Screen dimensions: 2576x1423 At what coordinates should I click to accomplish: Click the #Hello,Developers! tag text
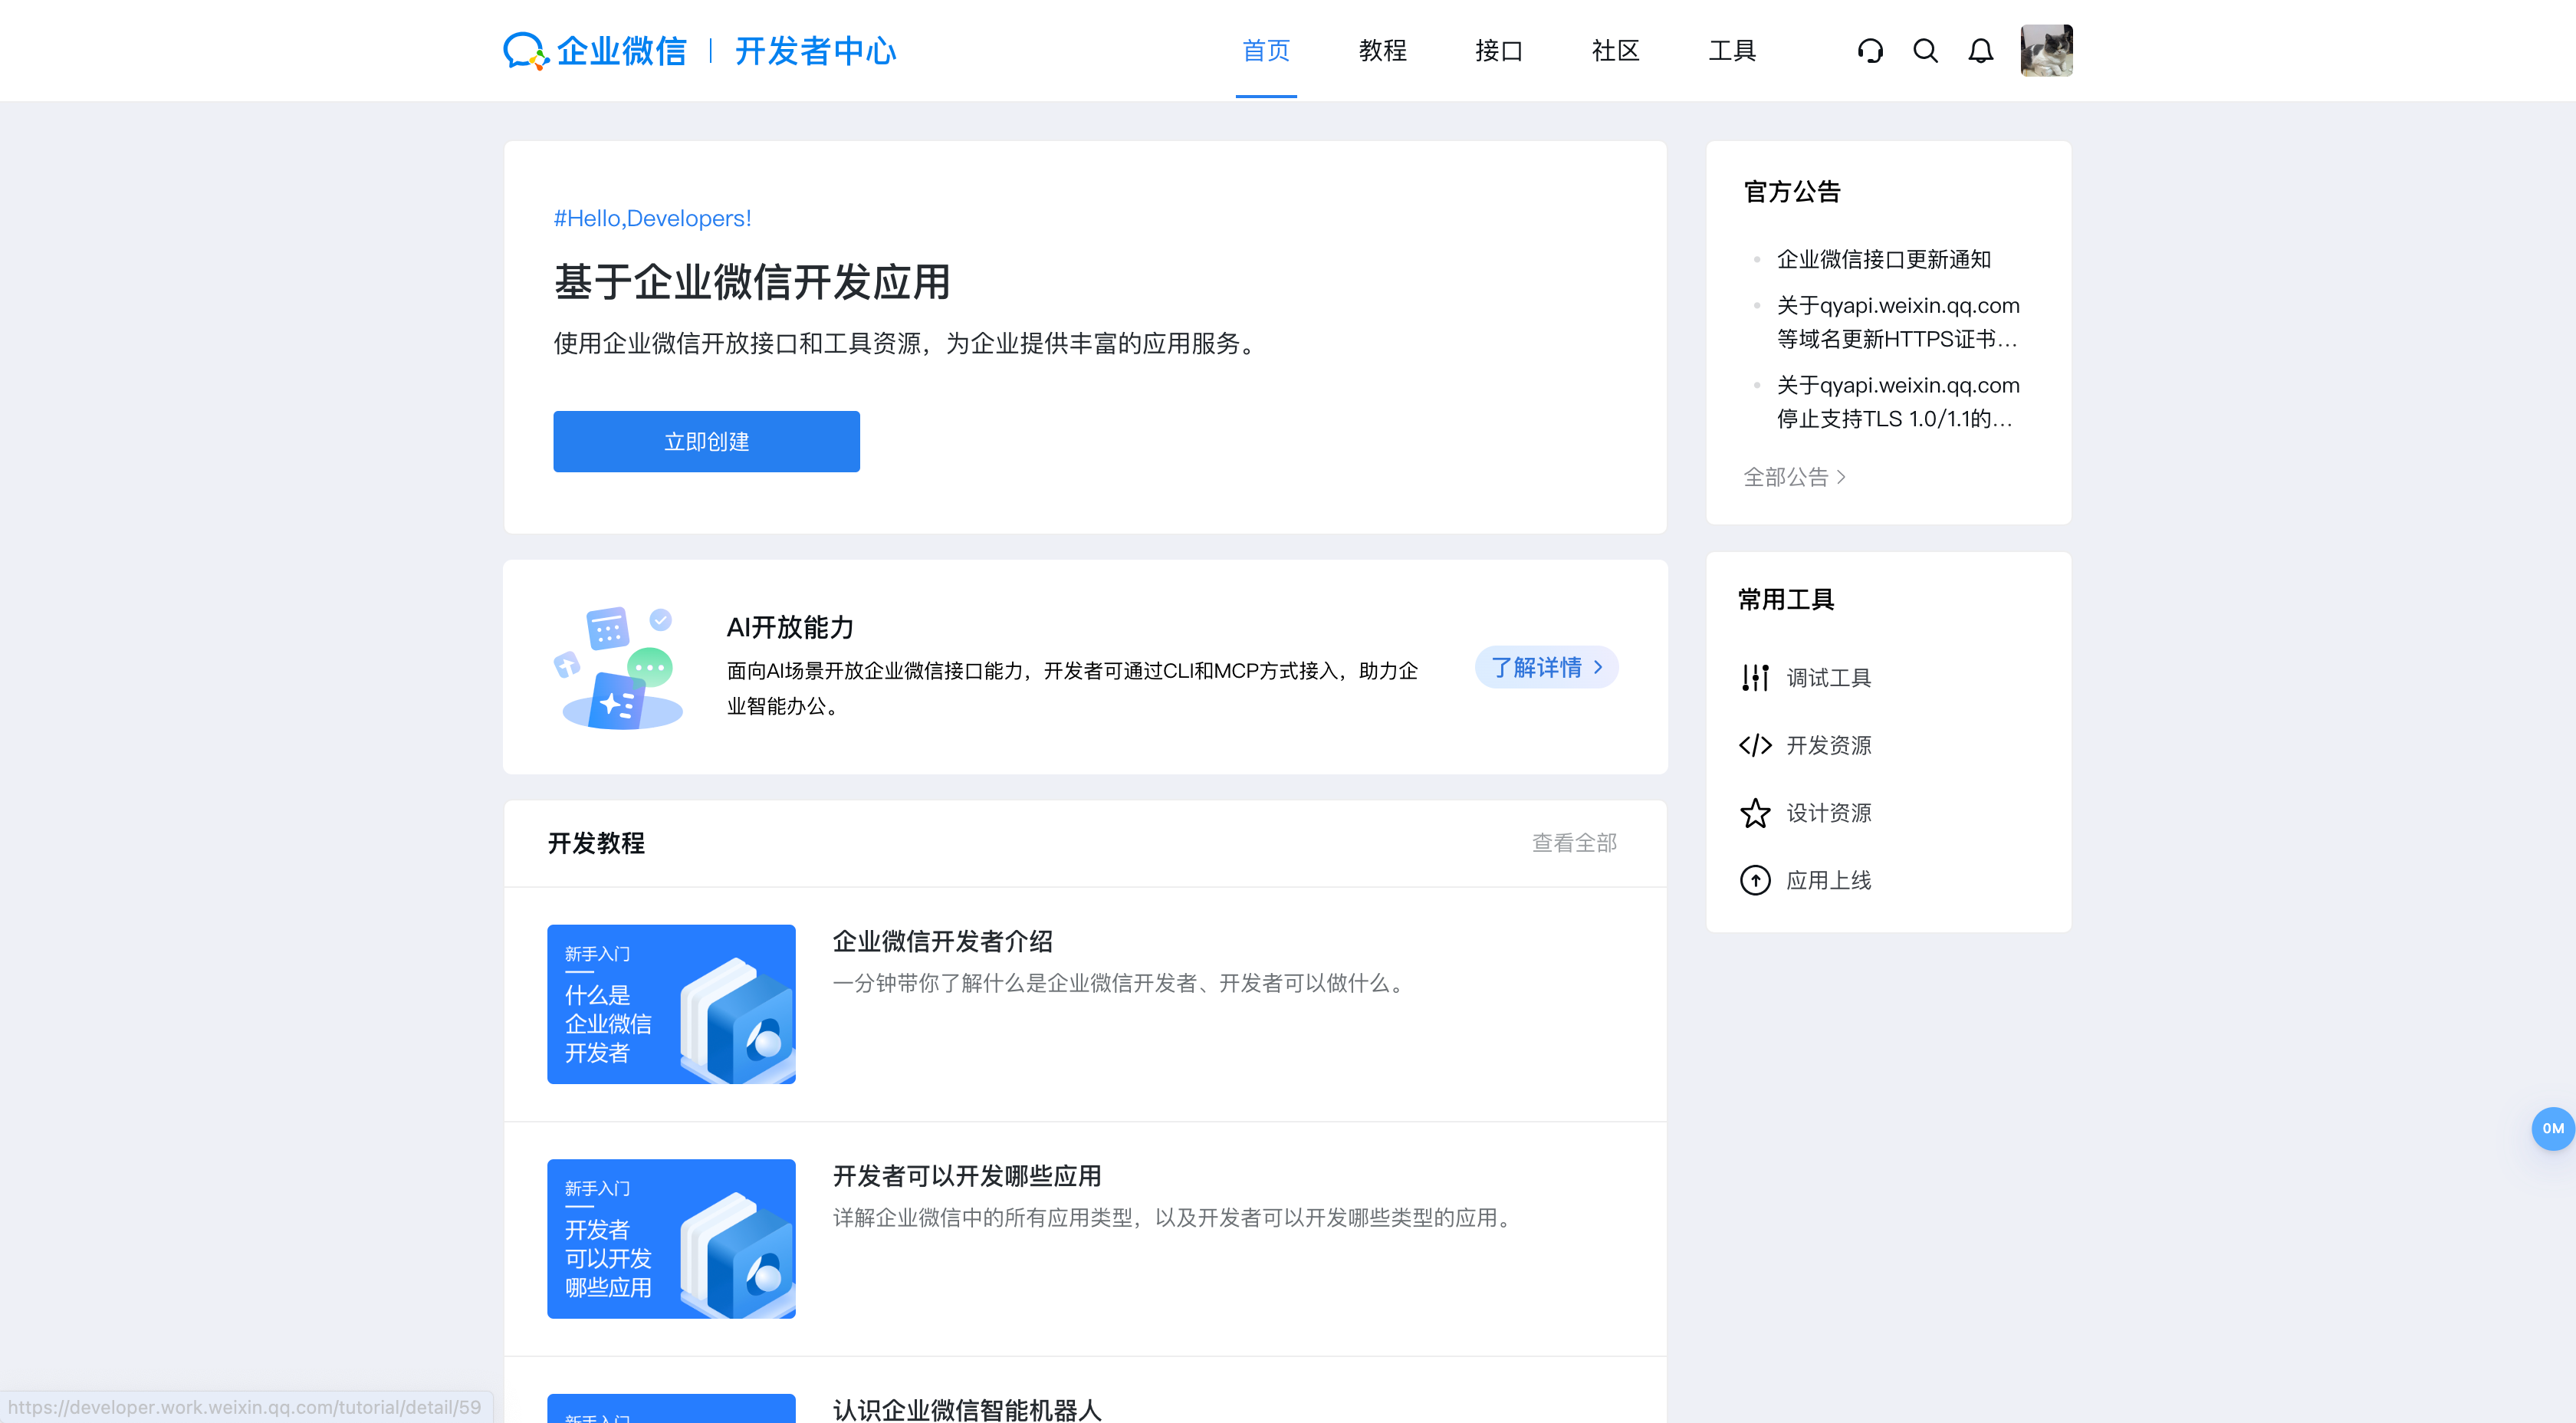pyautogui.click(x=652, y=218)
